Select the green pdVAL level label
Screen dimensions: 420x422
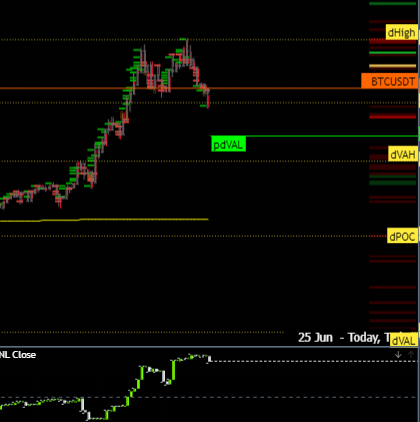tap(229, 144)
